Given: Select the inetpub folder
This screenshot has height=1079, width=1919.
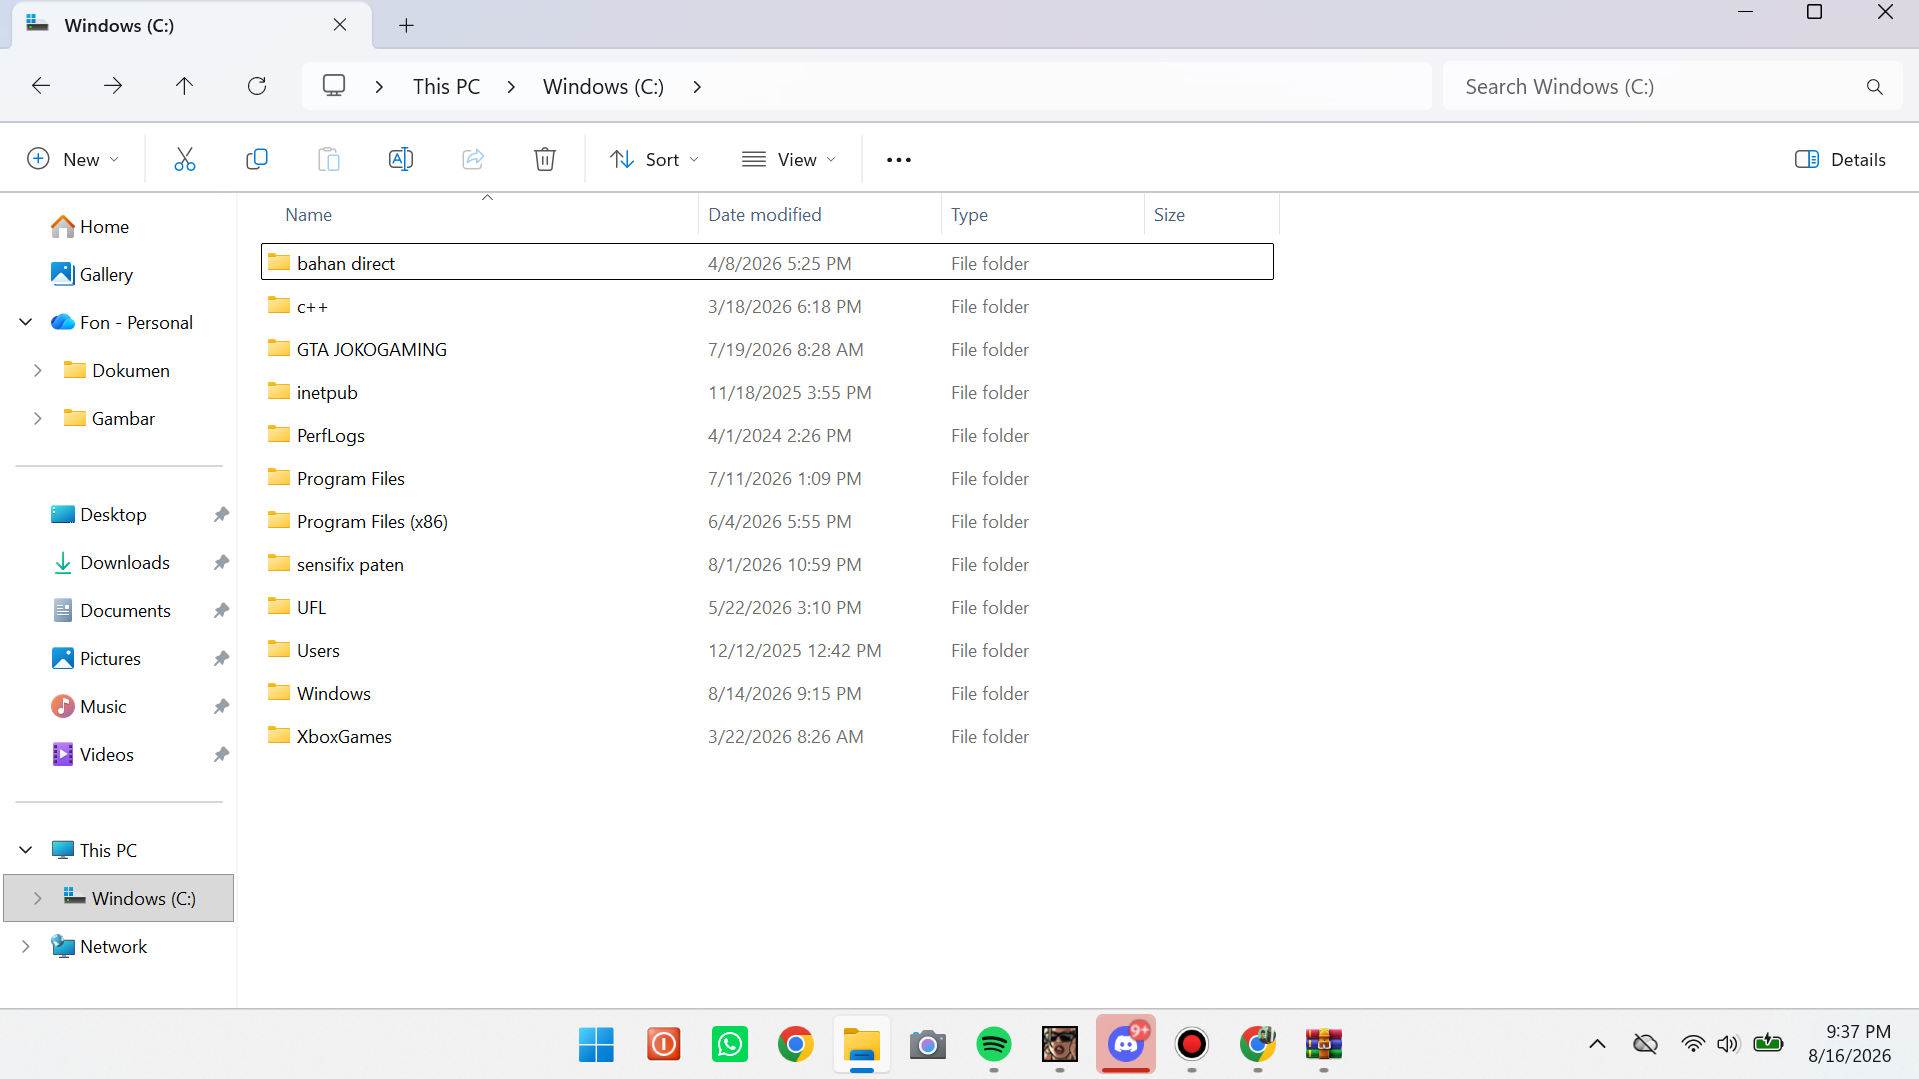Looking at the screenshot, I should click(x=767, y=392).
